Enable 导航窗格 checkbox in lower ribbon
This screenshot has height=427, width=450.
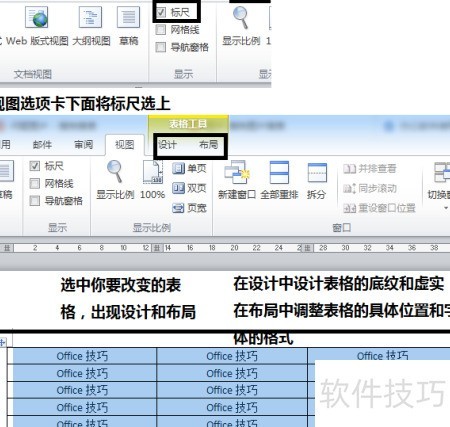(35, 201)
